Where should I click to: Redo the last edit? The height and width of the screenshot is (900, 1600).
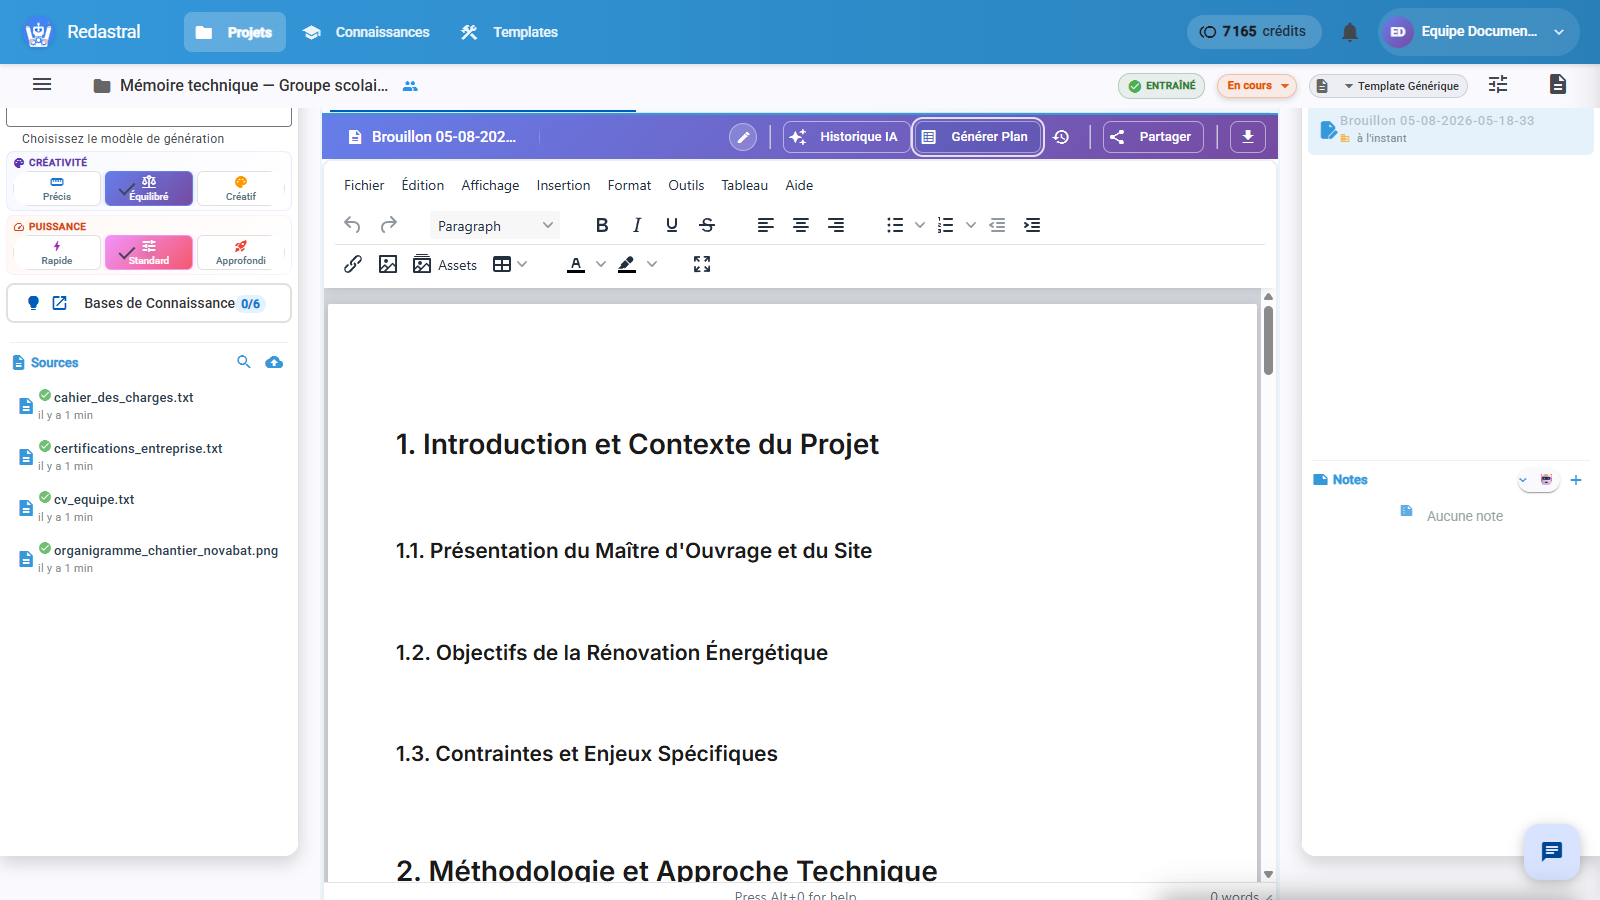(x=389, y=225)
